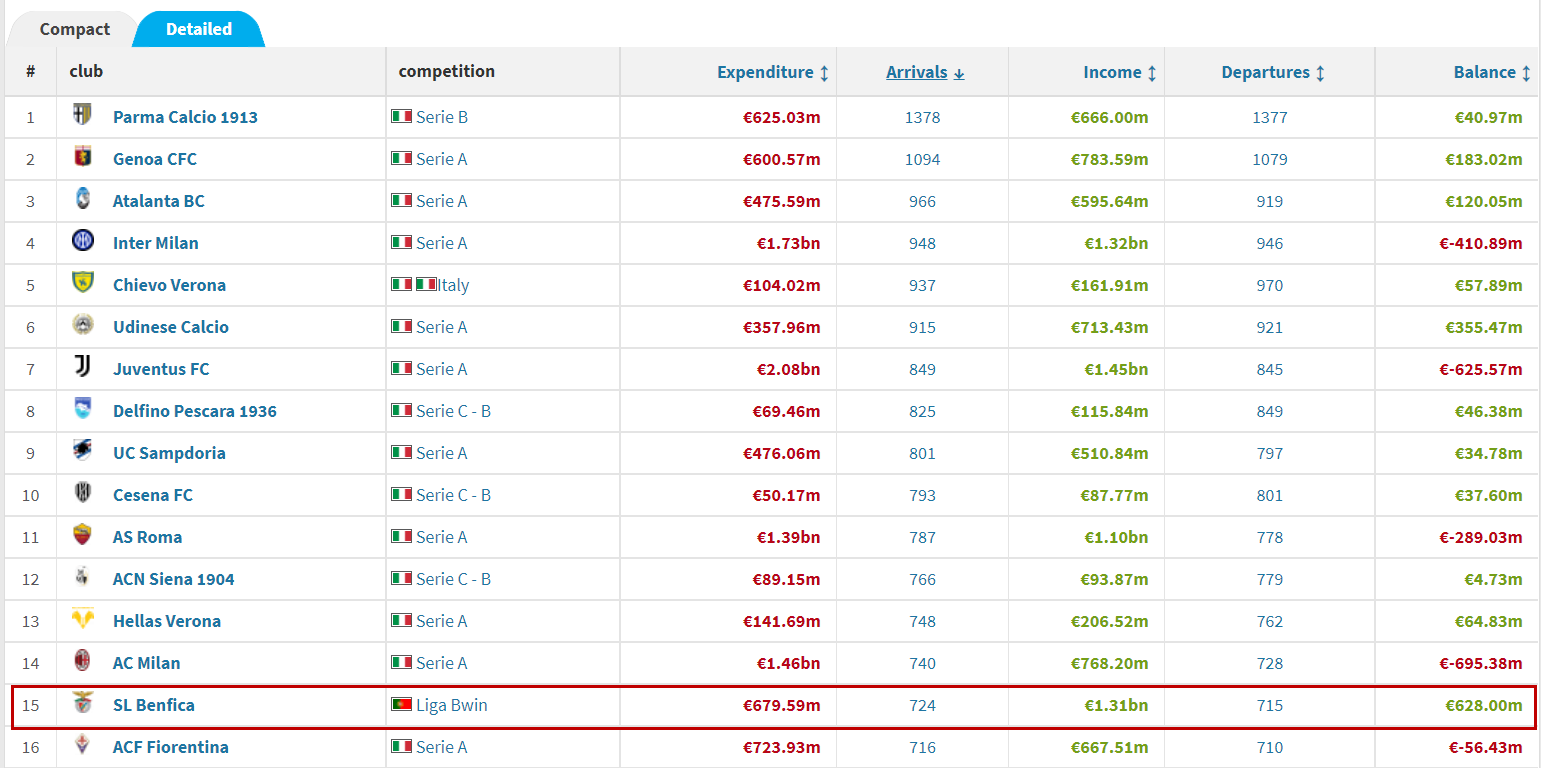Sort table by Departures column
The height and width of the screenshot is (768, 1541).
coord(1273,72)
